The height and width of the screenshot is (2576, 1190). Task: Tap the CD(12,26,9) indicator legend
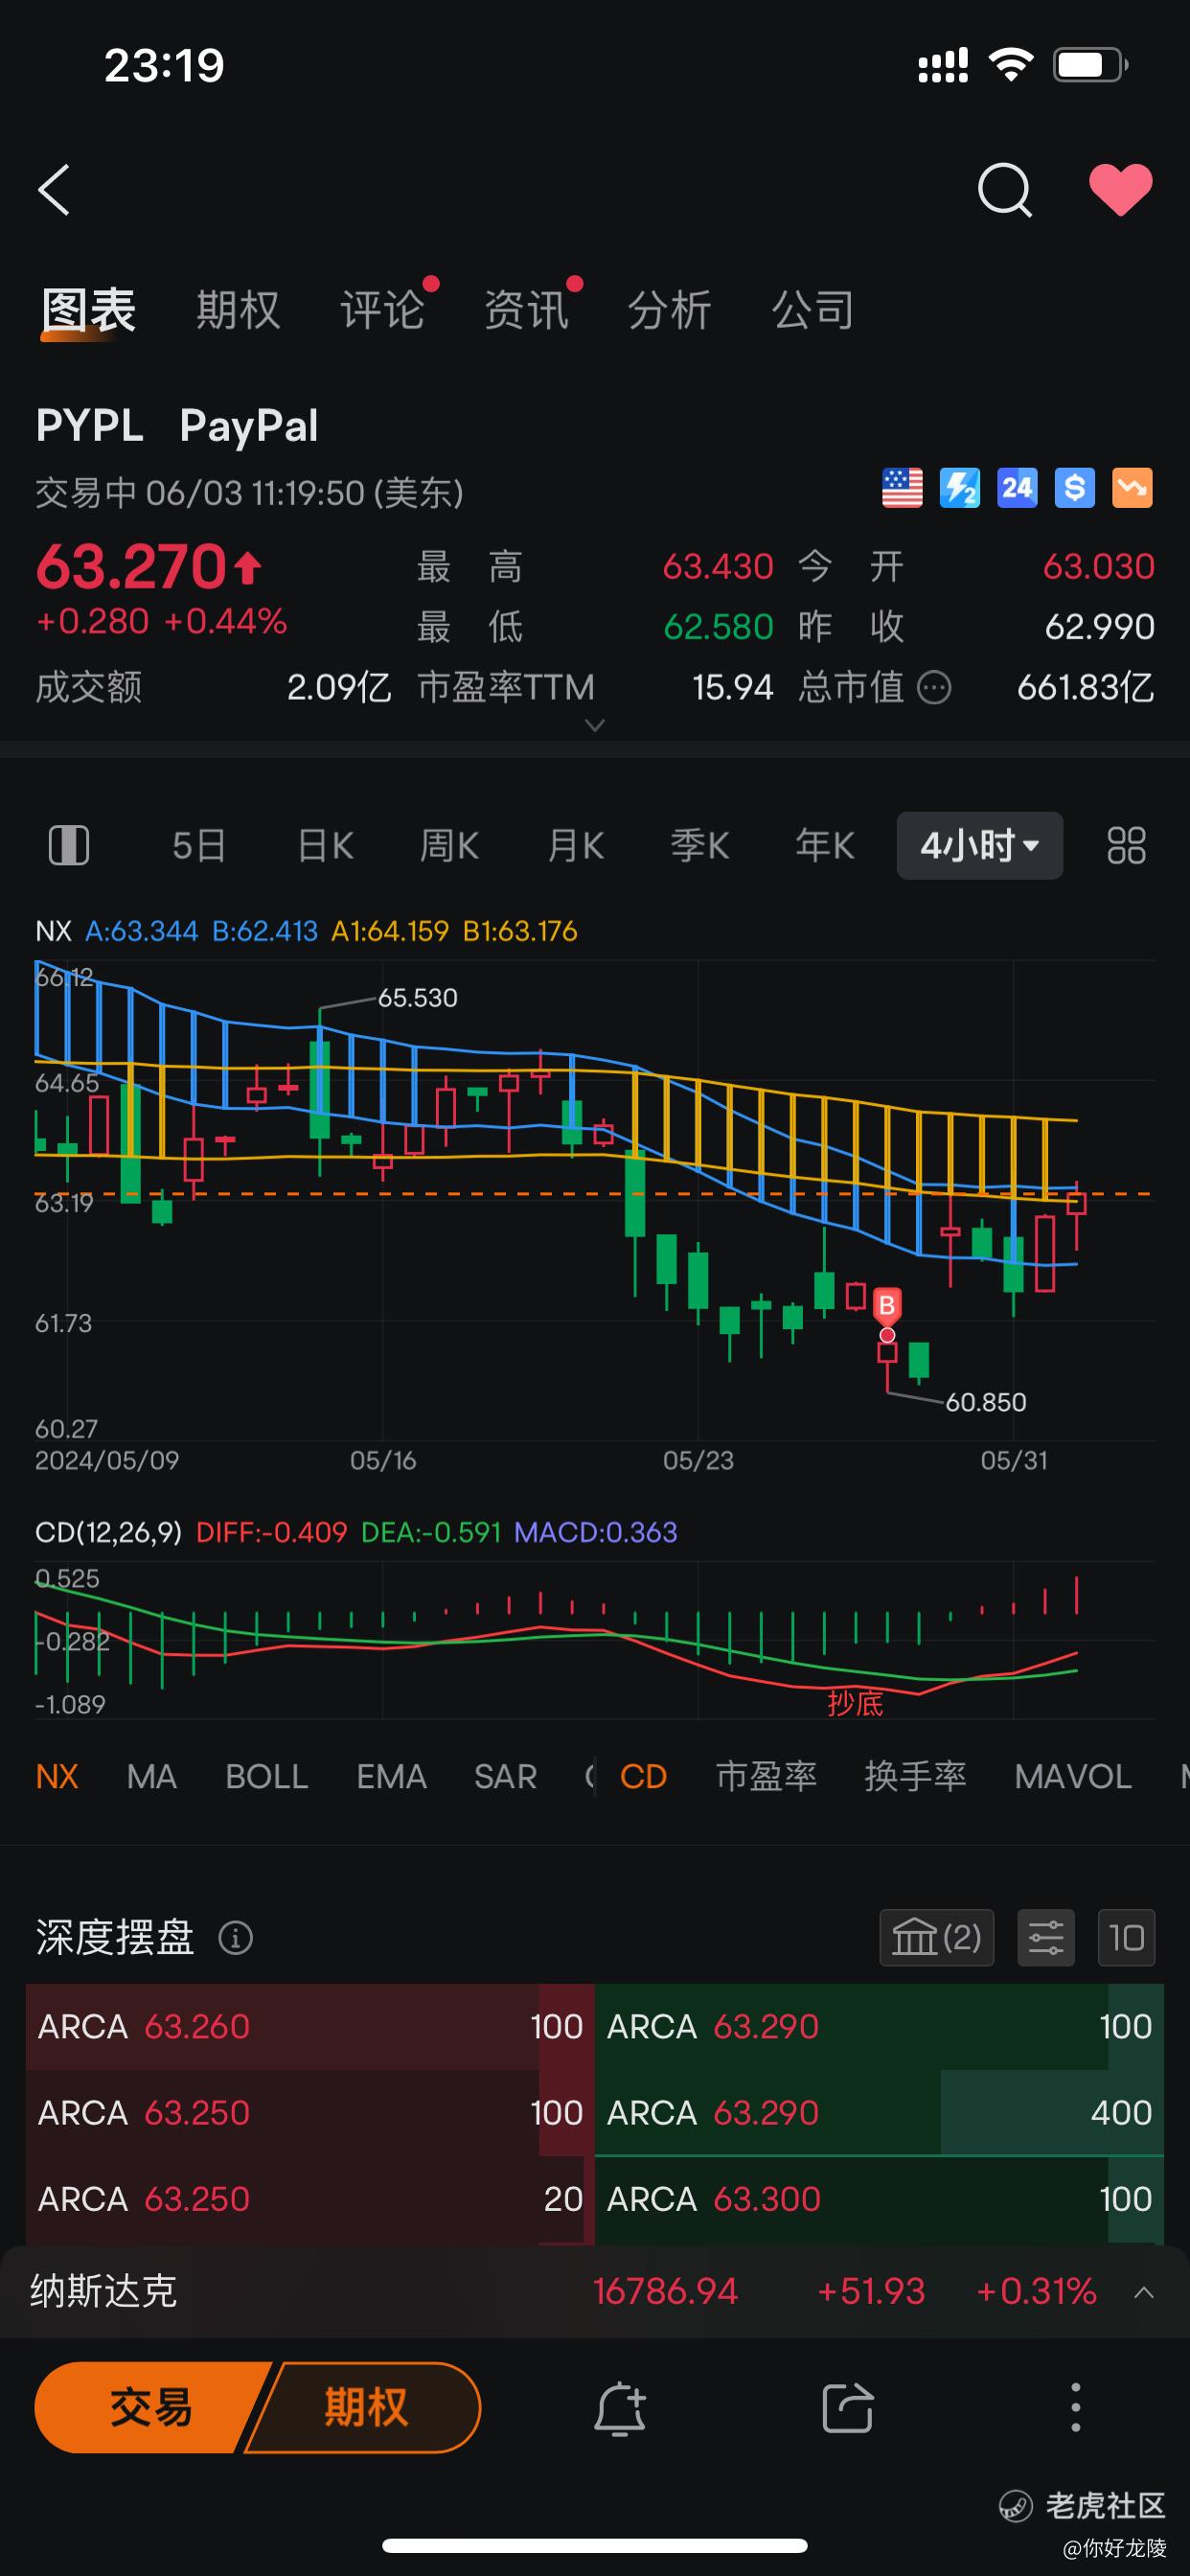pyautogui.click(x=356, y=1532)
